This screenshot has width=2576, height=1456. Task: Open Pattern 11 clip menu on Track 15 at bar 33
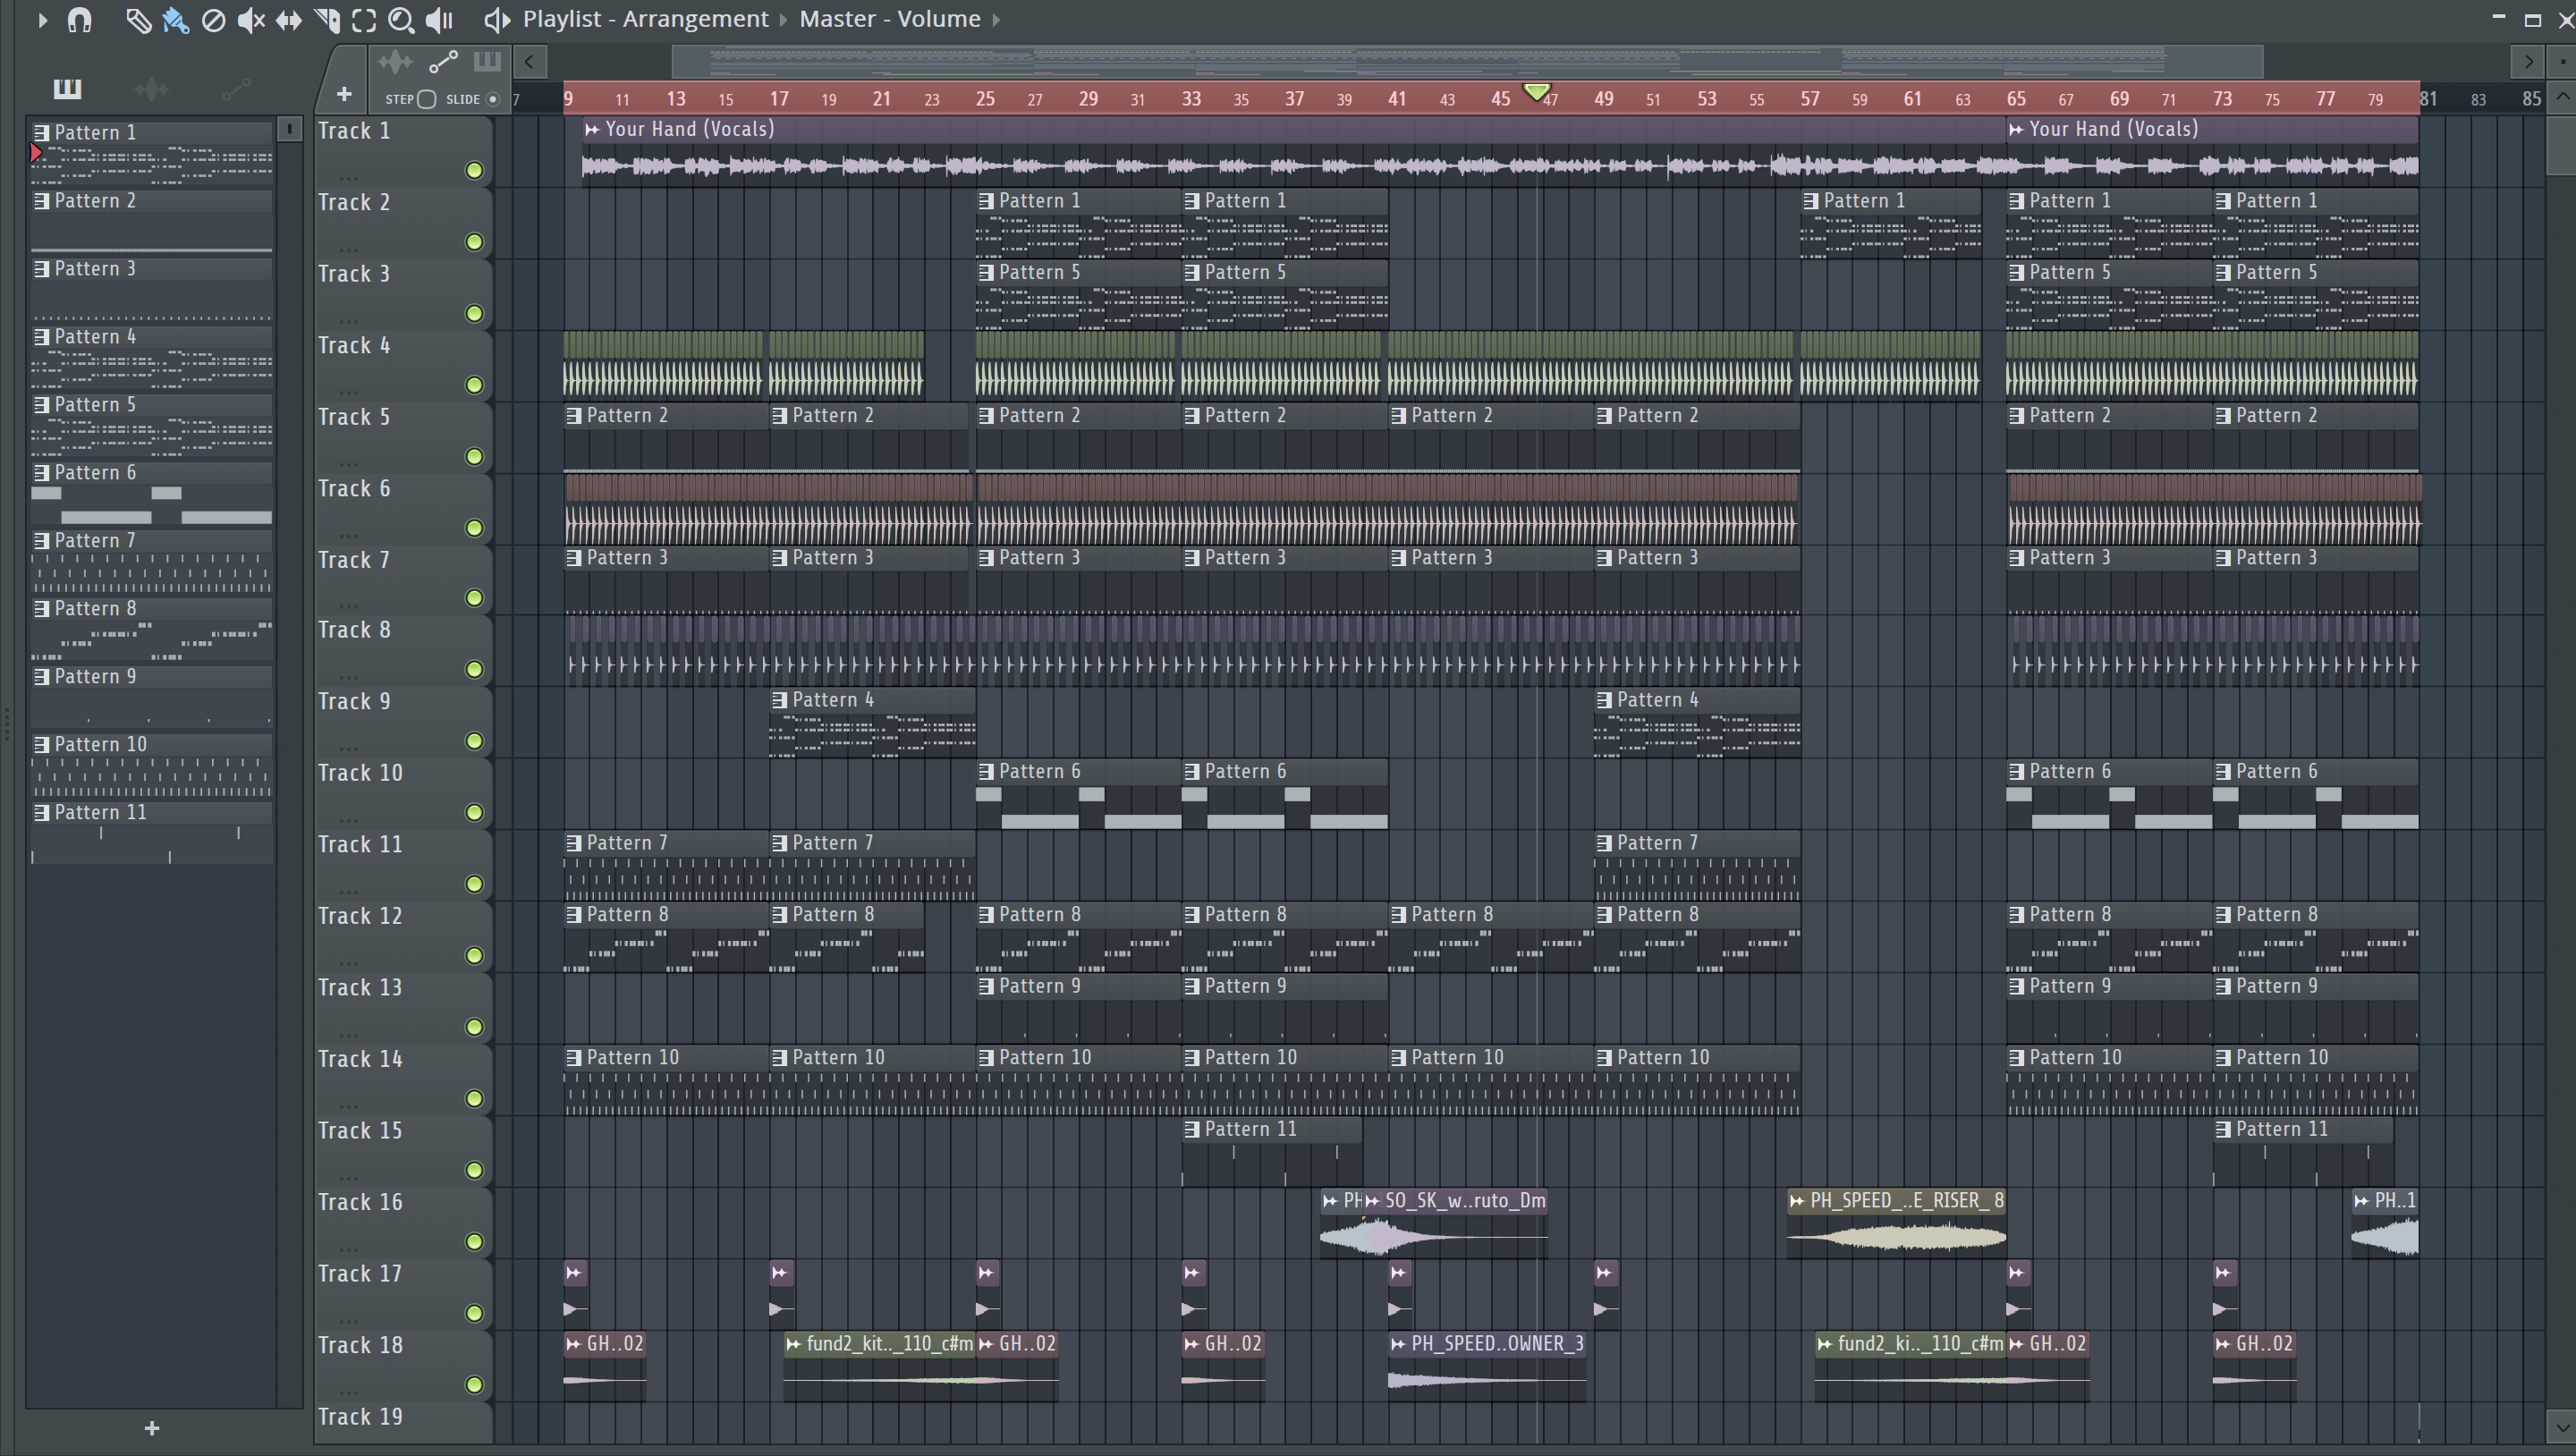(1192, 1130)
